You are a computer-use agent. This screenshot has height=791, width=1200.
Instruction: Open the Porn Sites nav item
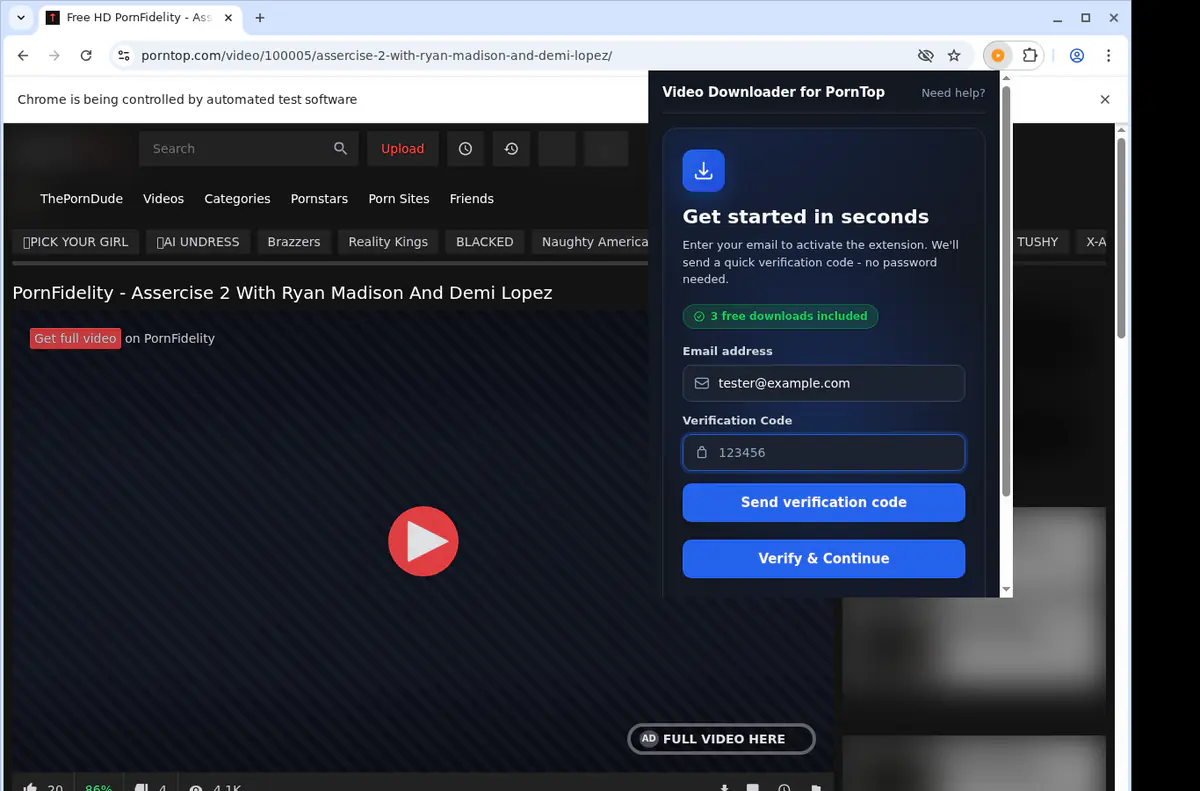click(399, 199)
